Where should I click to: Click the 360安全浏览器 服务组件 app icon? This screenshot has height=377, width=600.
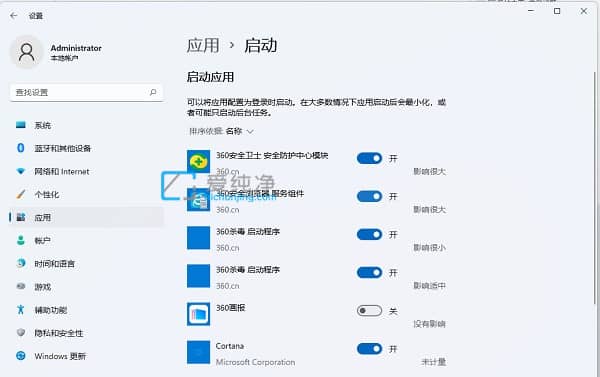[198, 199]
